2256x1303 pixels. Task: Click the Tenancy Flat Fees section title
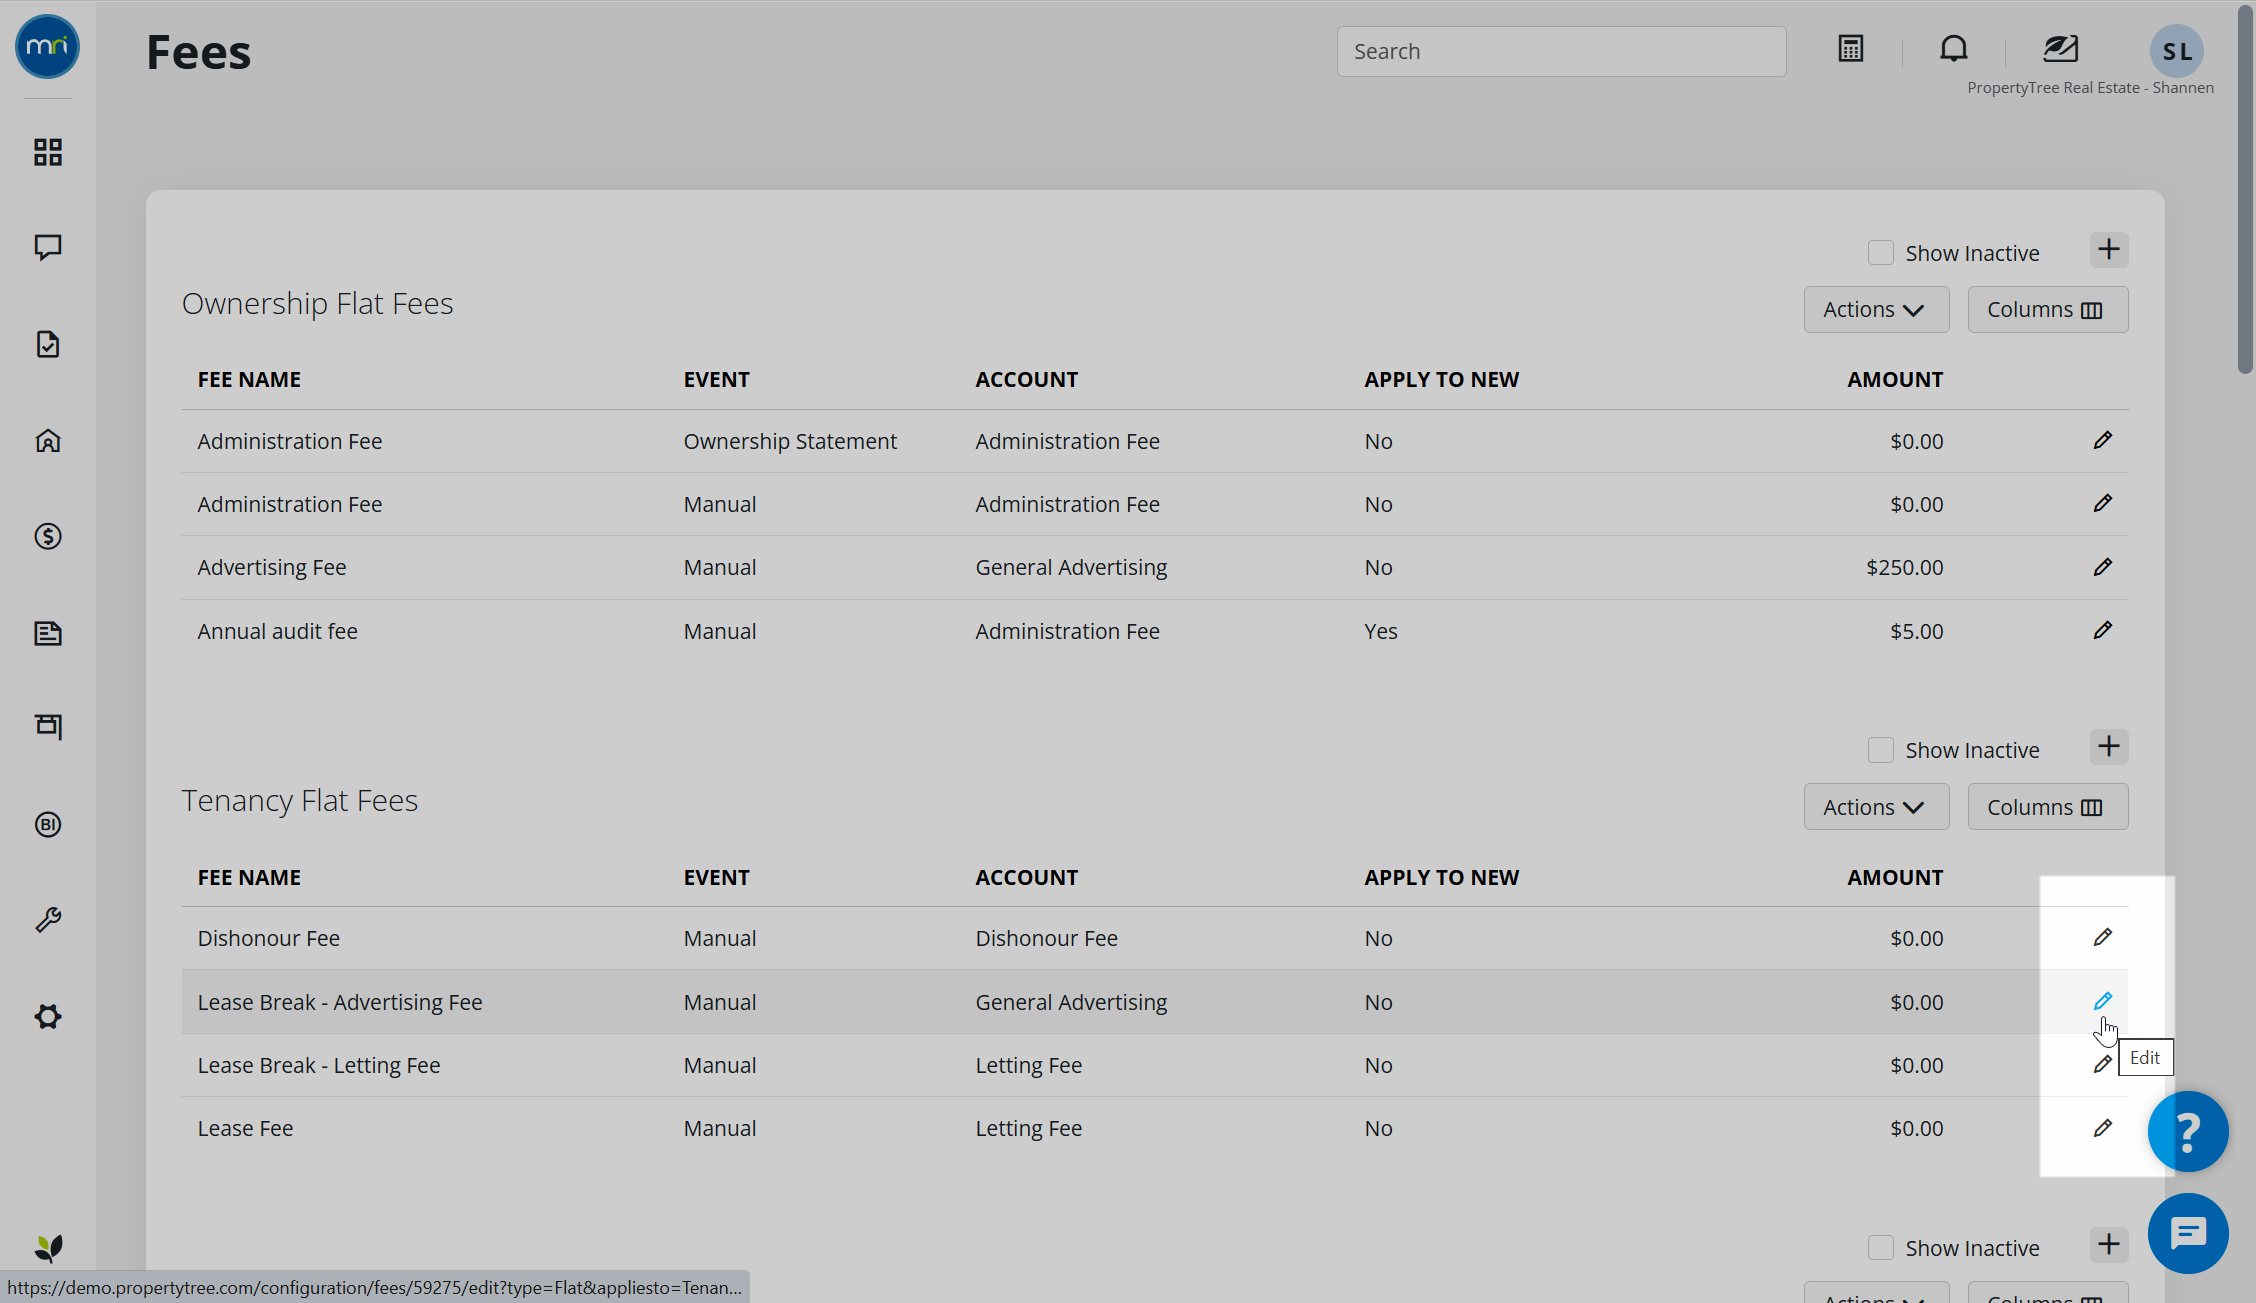tap(299, 801)
